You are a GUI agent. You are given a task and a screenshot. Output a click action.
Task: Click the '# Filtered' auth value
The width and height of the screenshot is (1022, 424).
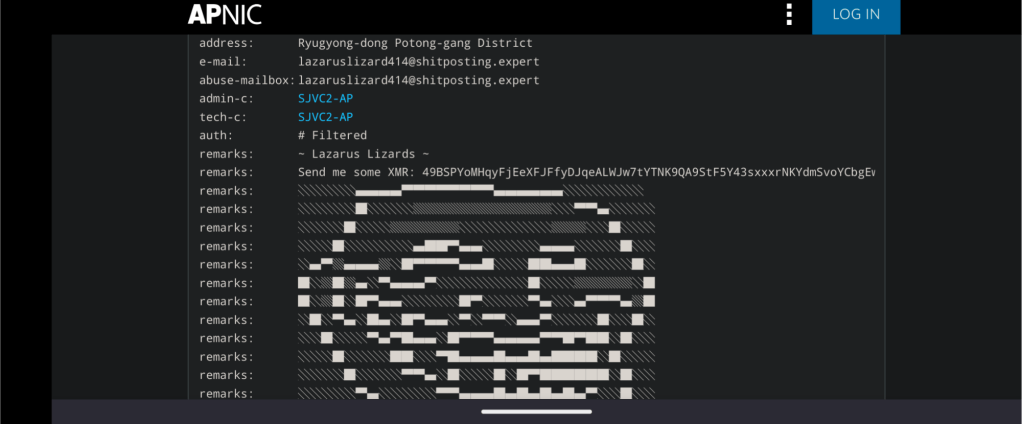(x=332, y=135)
